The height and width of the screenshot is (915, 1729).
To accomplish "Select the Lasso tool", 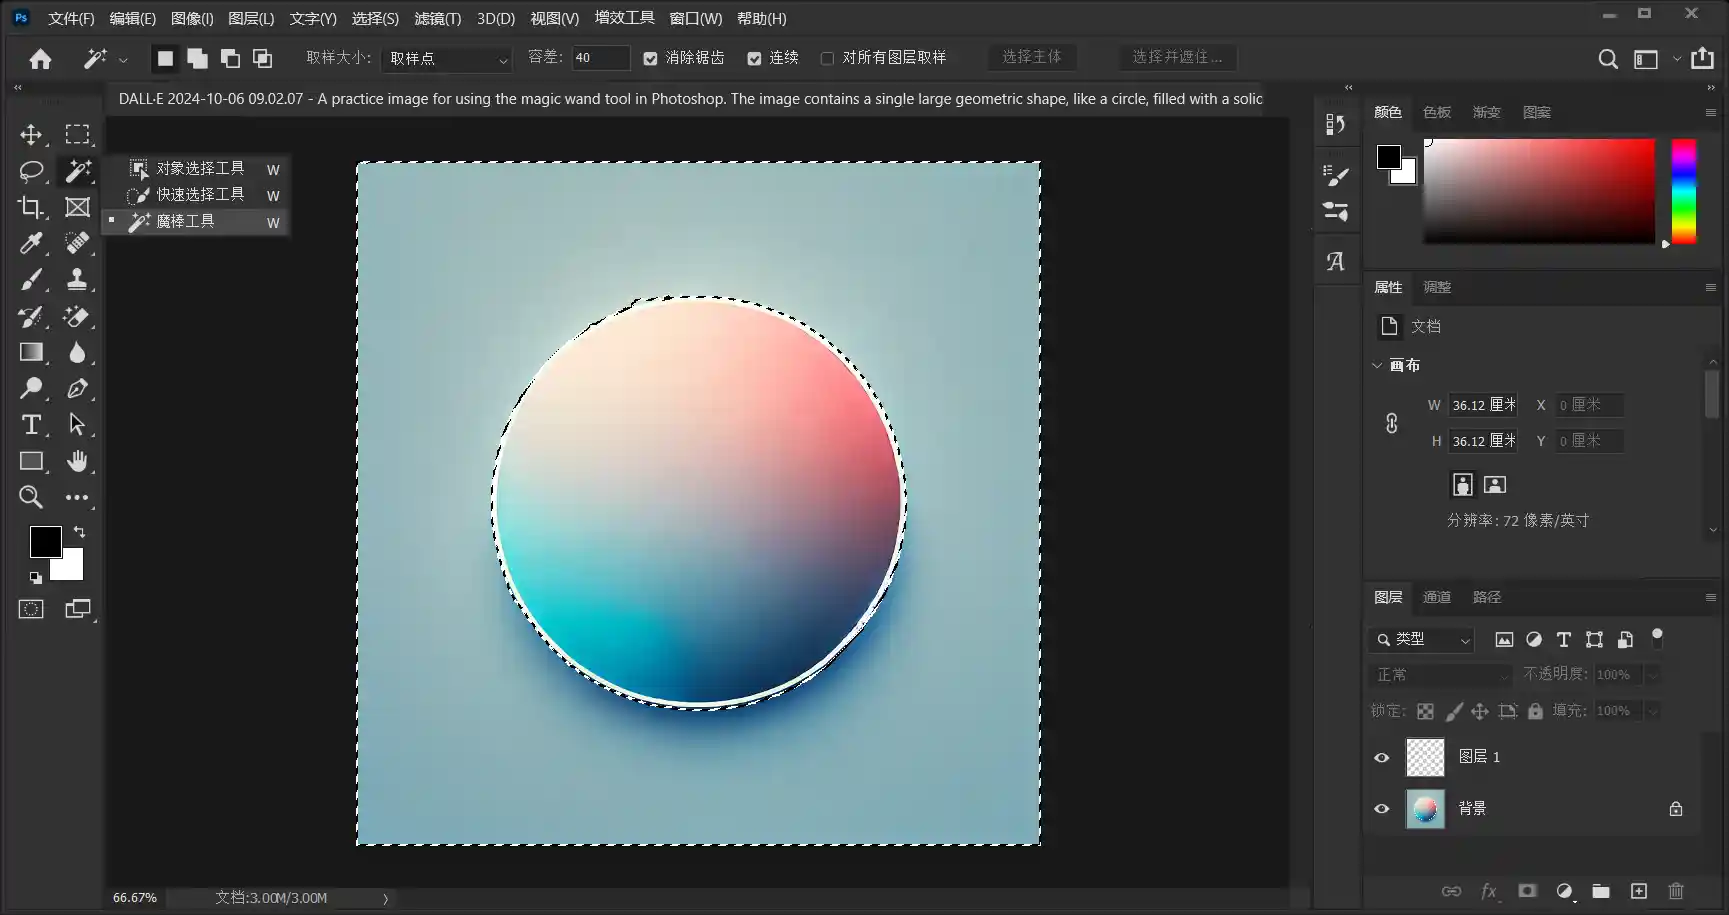I will pyautogui.click(x=31, y=171).
